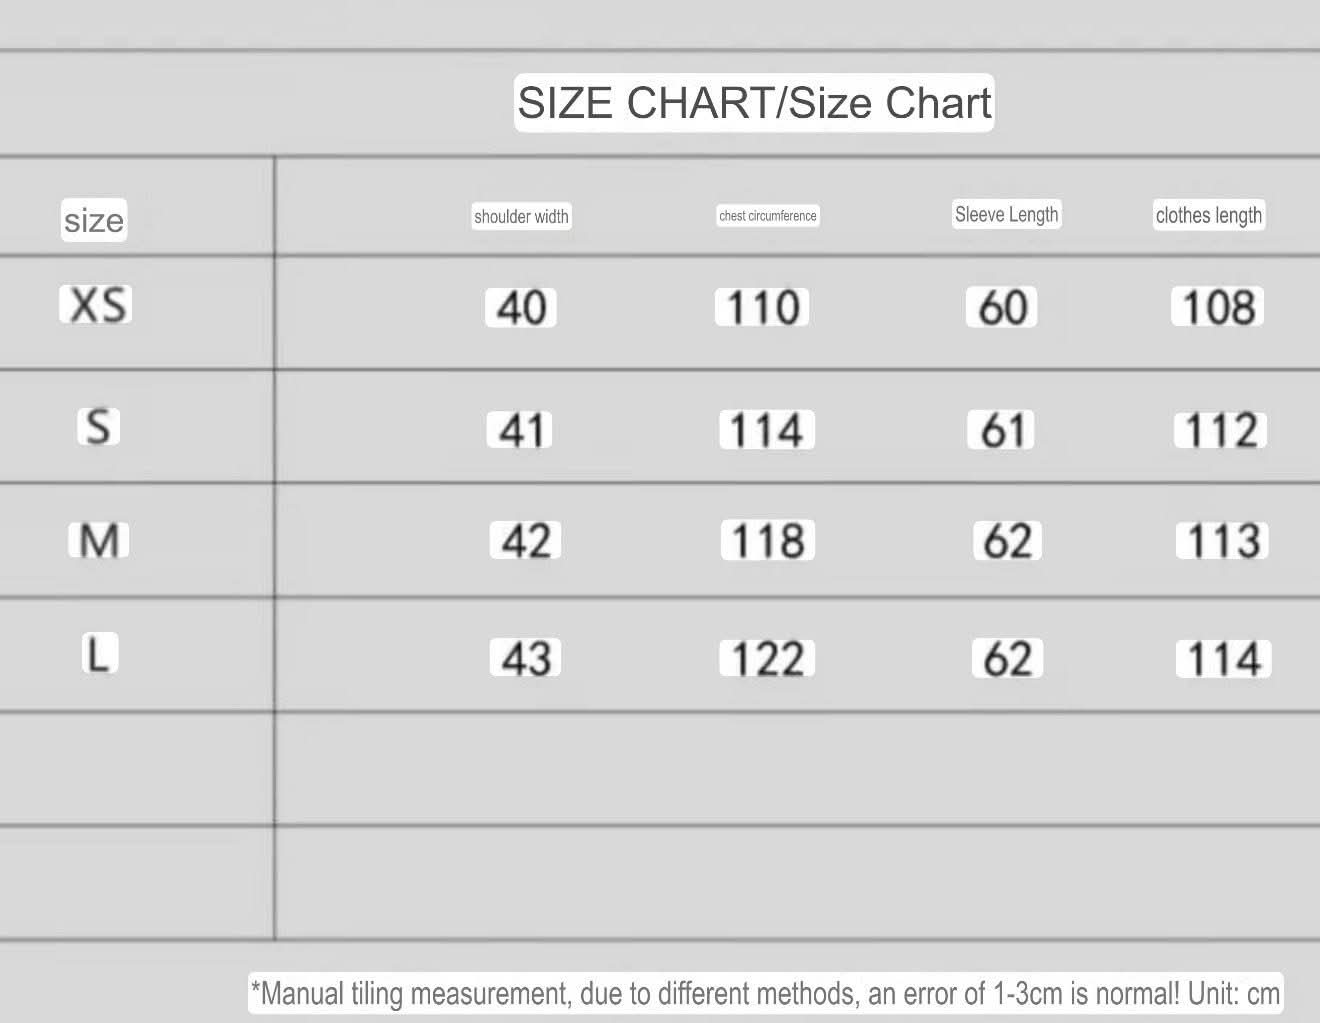This screenshot has height=1023, width=1320.
Task: Select the Sleeve Length column header
Action: pos(1006,214)
